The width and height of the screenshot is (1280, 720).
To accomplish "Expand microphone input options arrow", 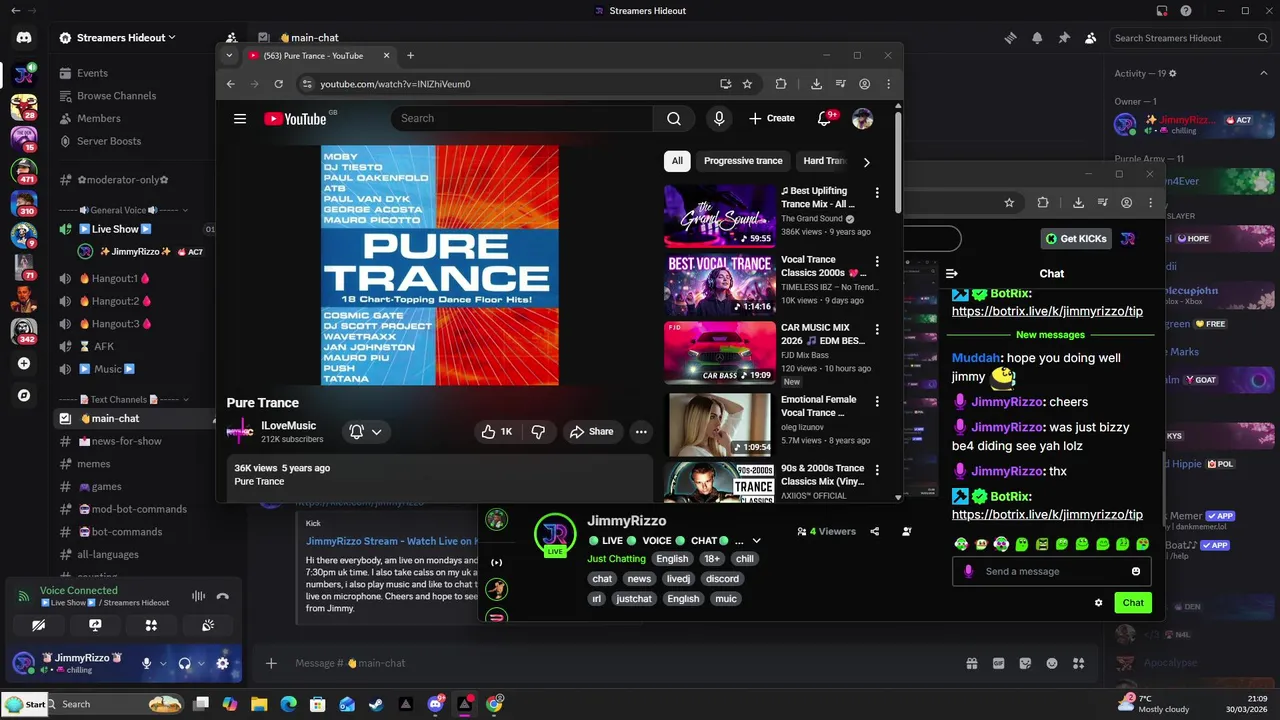I will coord(163,663).
